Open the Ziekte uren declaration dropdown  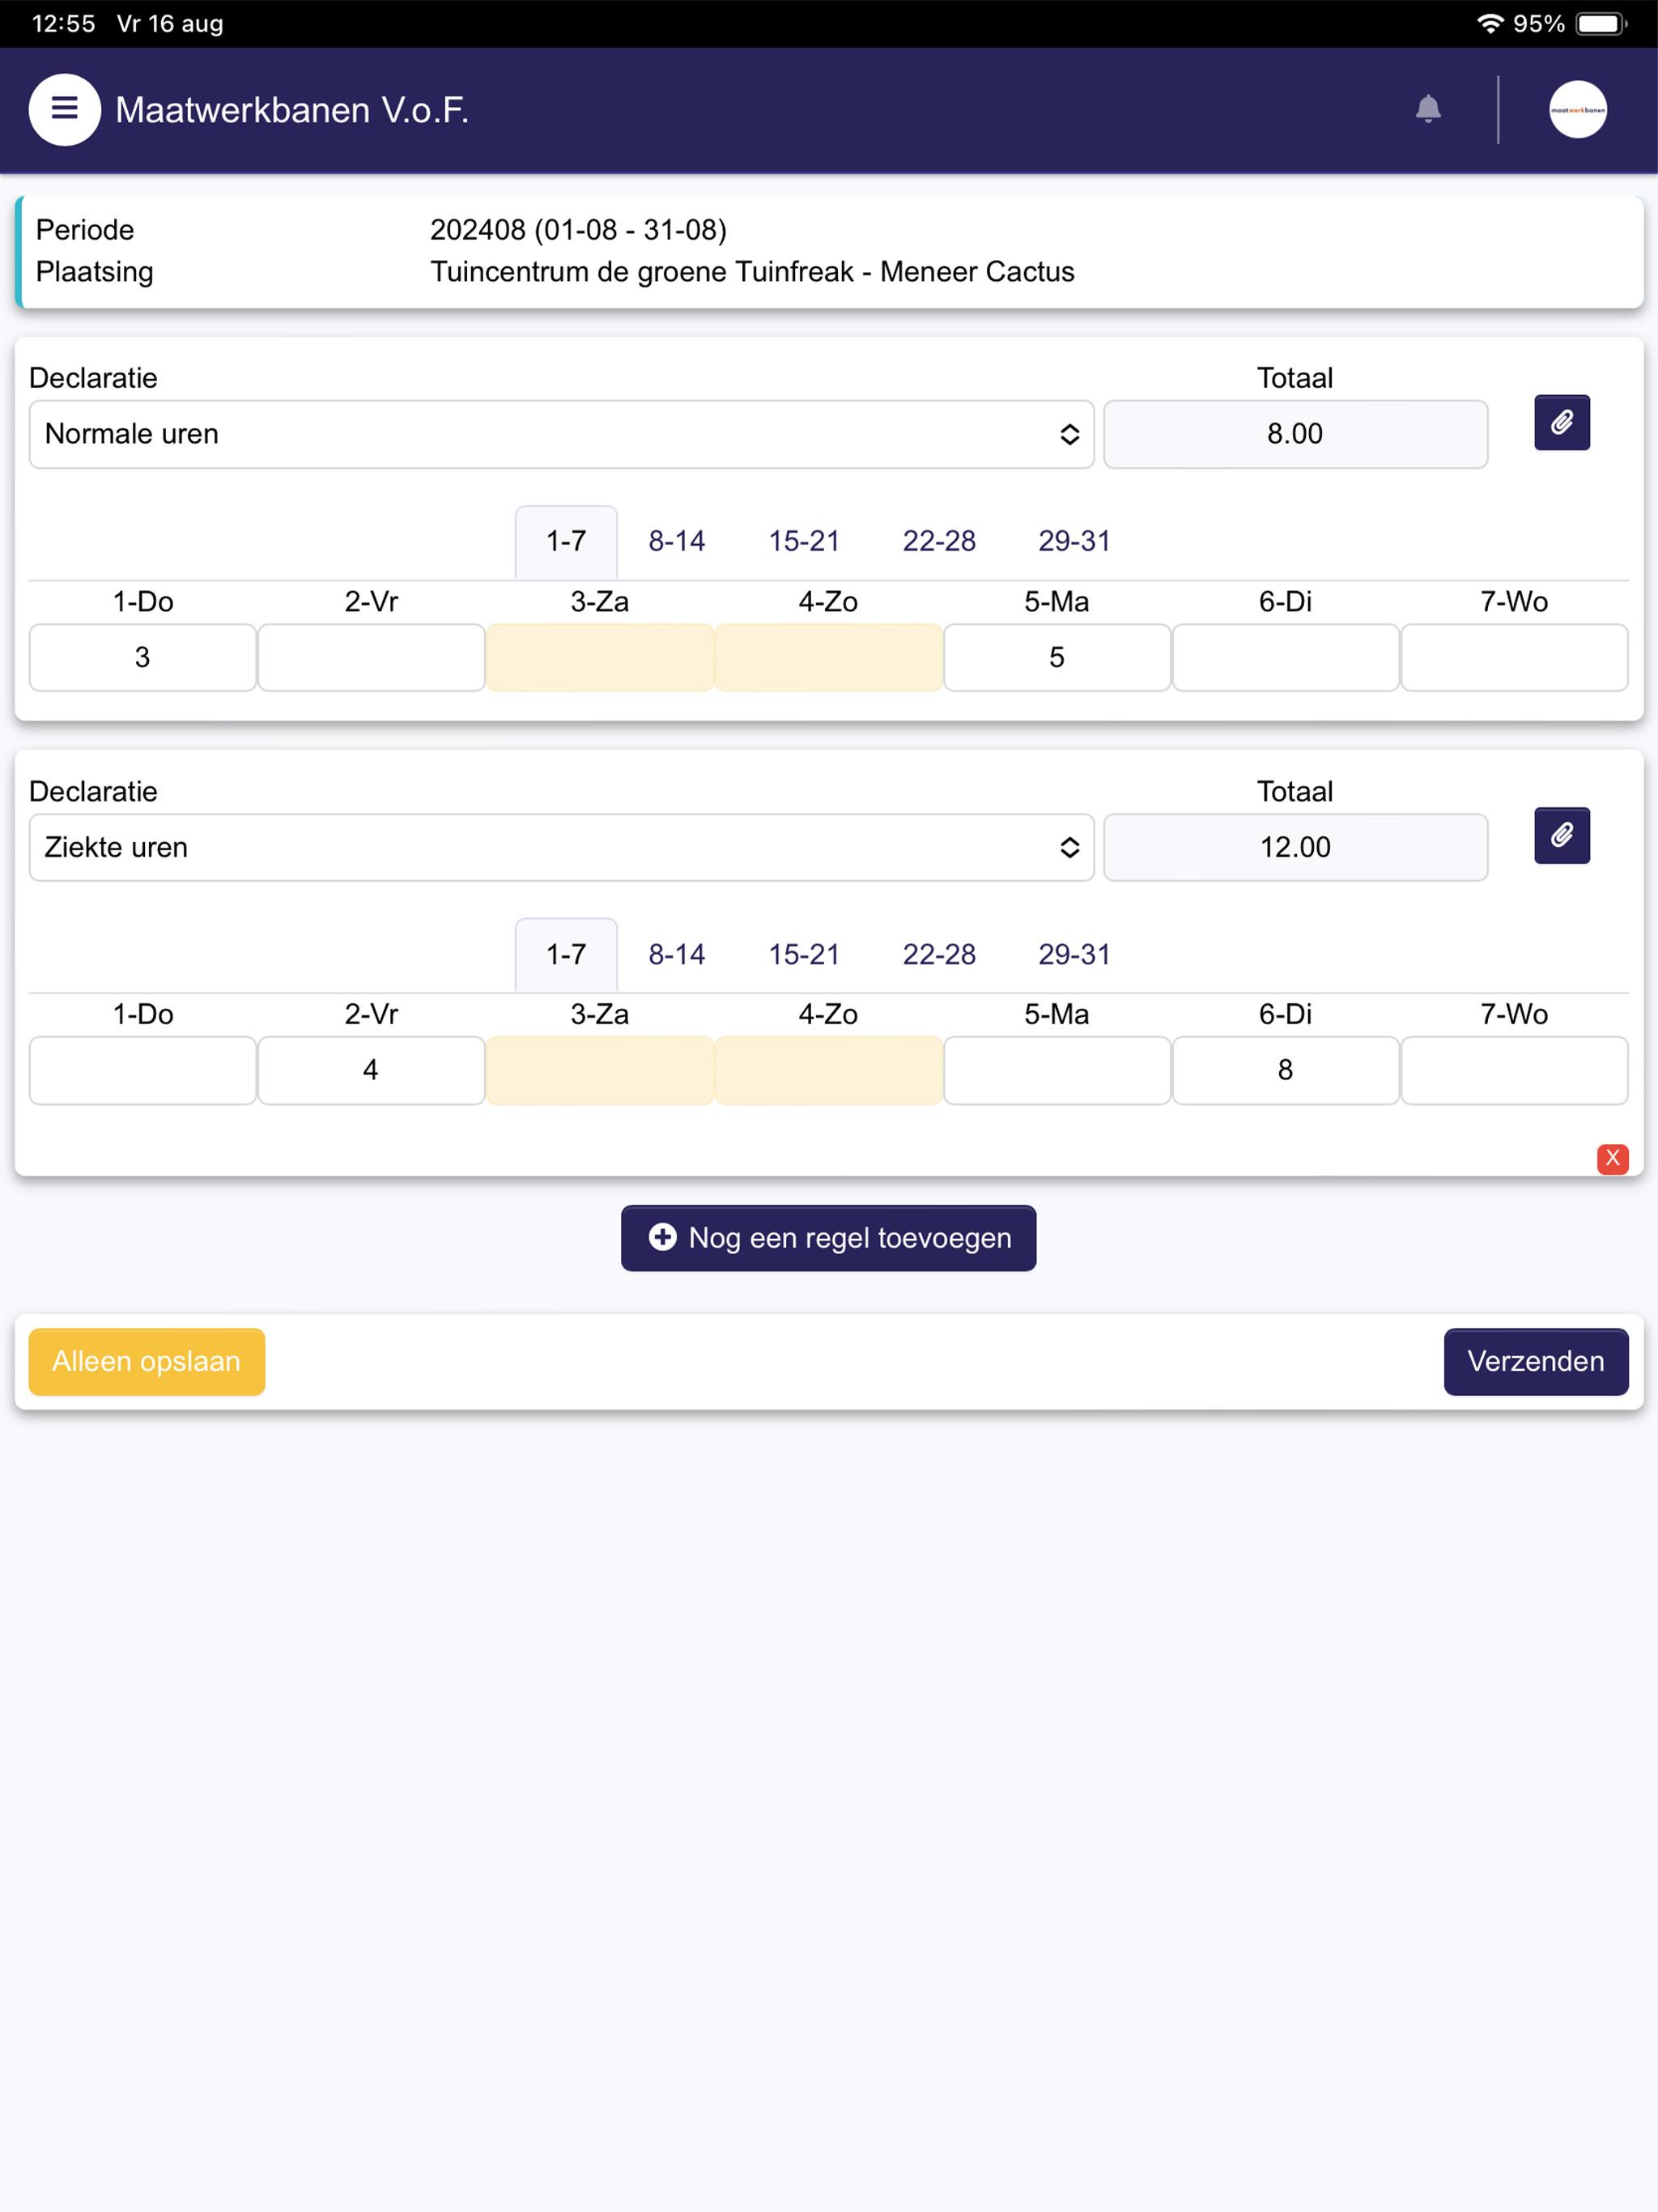(x=561, y=847)
